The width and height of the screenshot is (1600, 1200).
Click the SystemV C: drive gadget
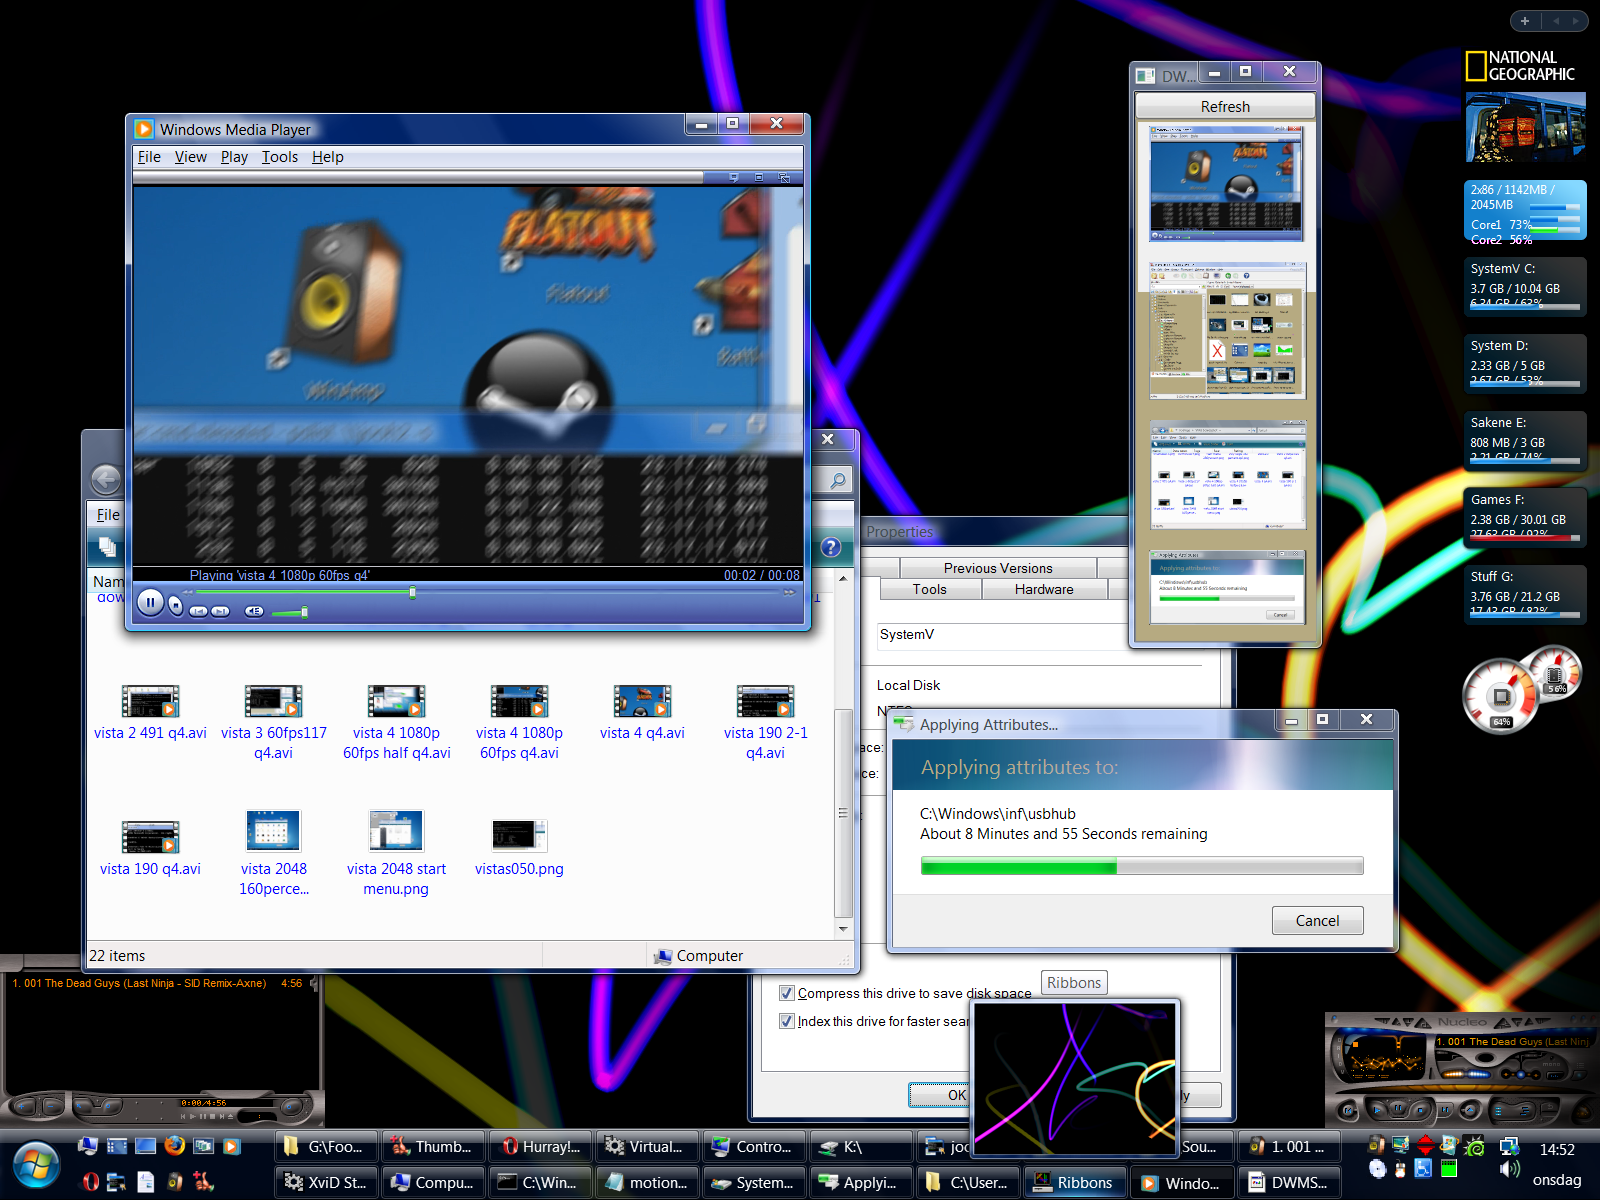1525,286
